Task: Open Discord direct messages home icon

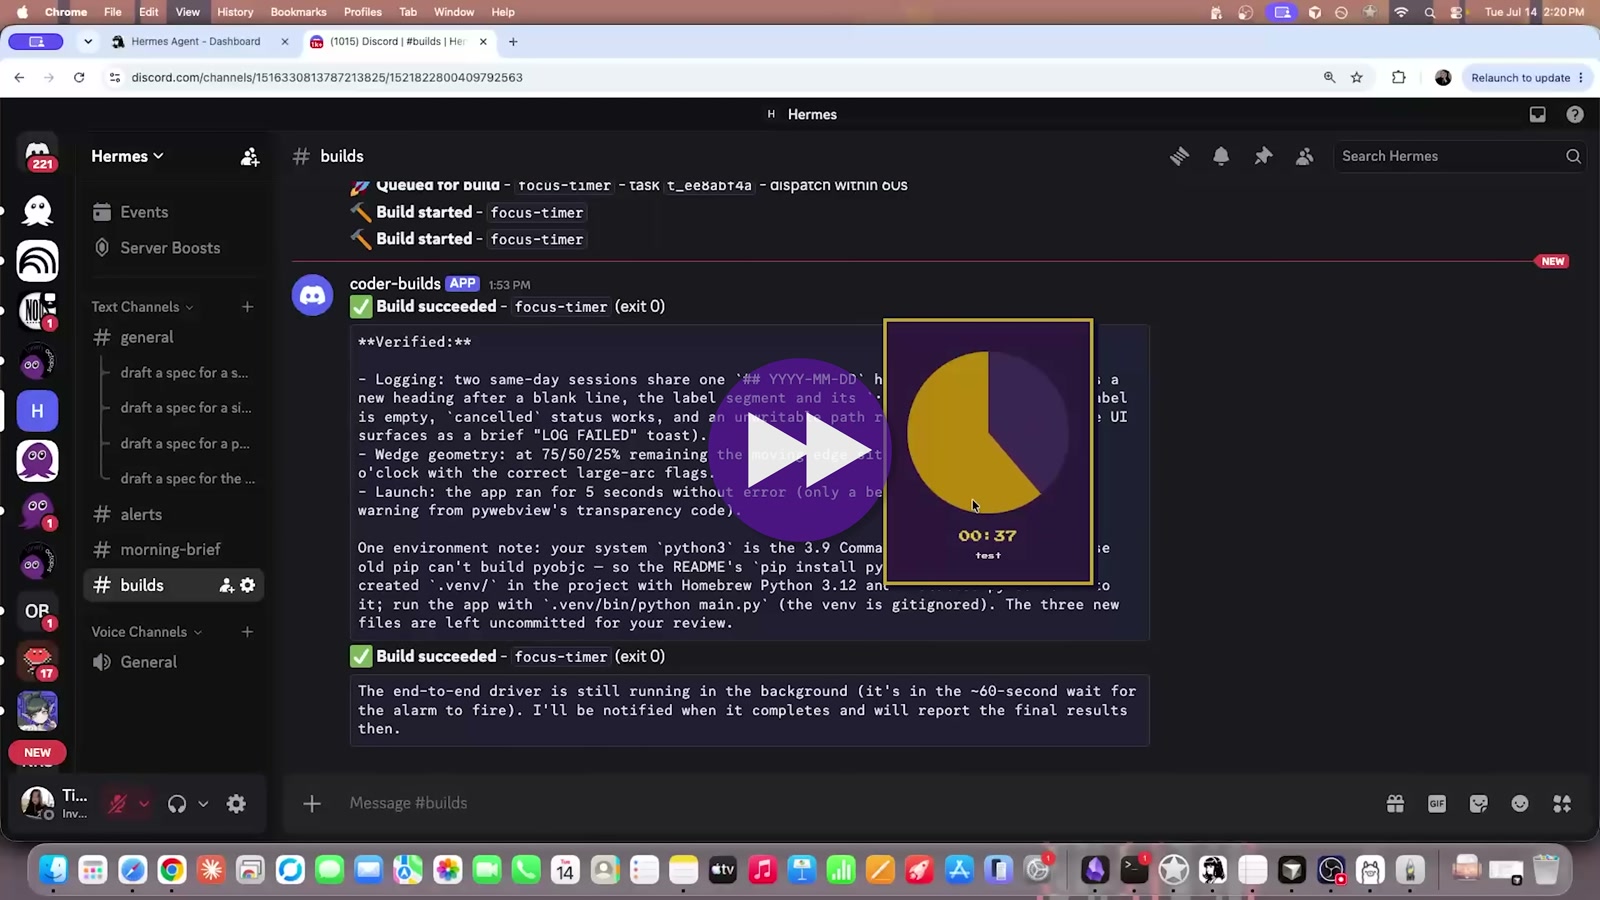Action: pyautogui.click(x=38, y=154)
